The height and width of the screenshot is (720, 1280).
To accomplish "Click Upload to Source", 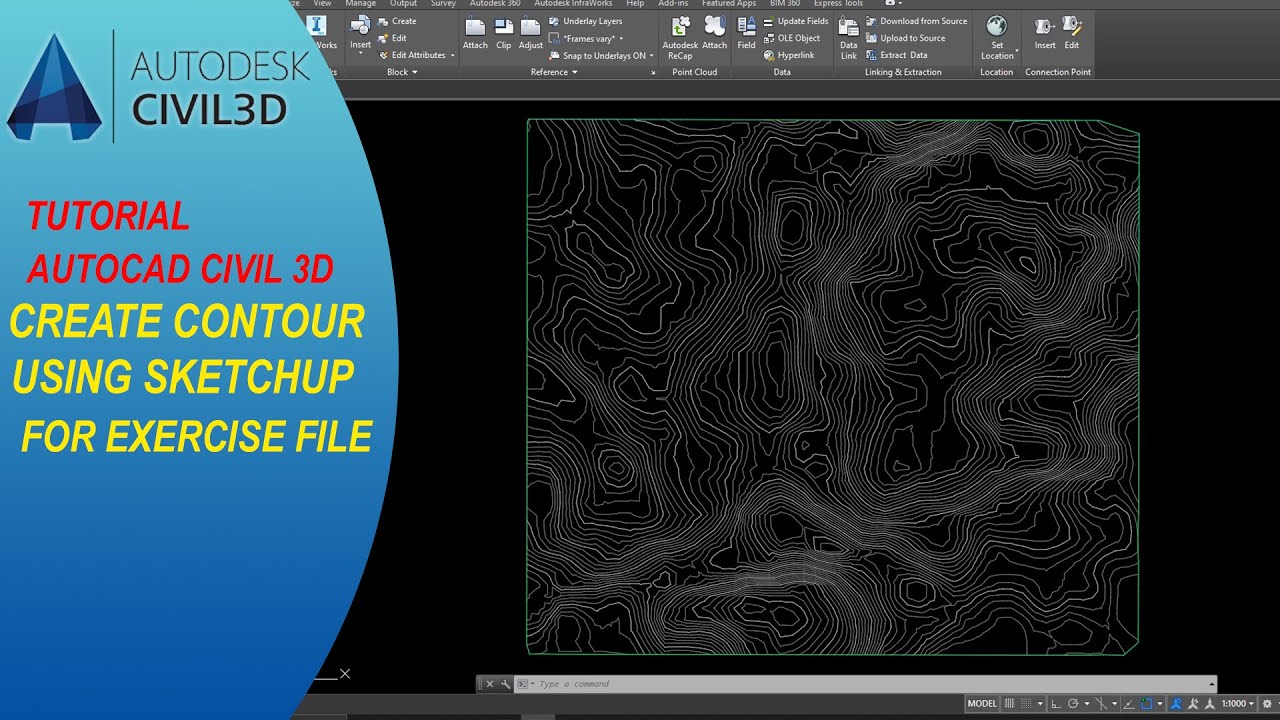I will pyautogui.click(x=906, y=38).
